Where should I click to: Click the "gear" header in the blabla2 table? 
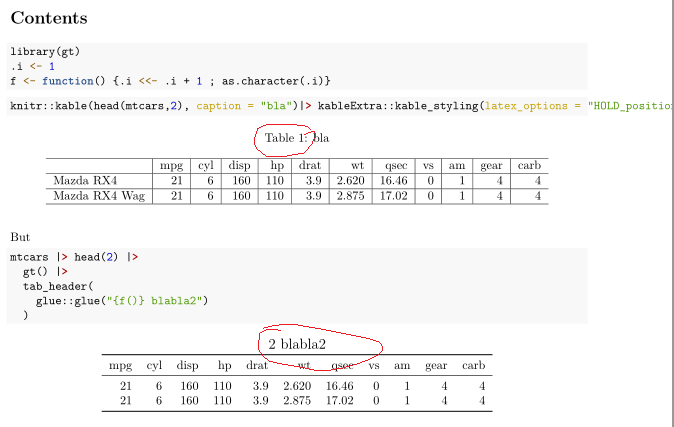coord(436,366)
